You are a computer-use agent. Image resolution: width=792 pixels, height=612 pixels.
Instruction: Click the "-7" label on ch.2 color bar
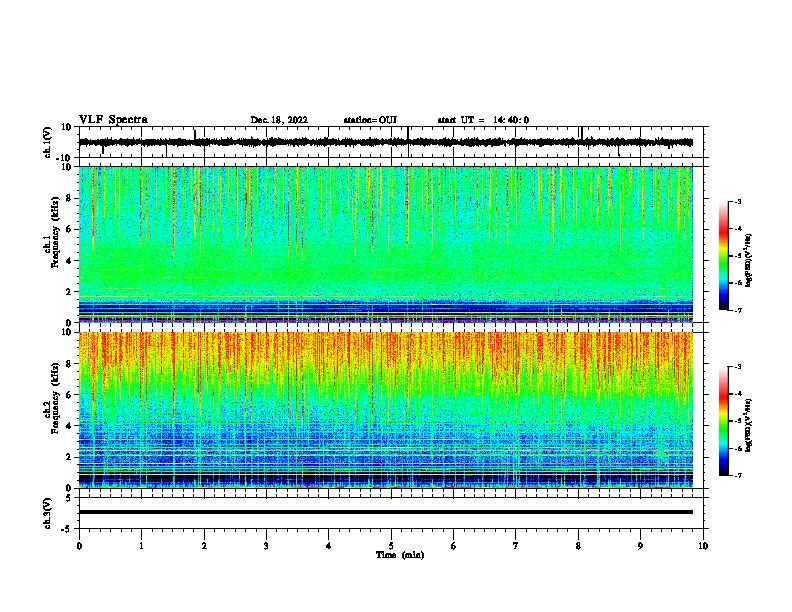click(x=737, y=476)
